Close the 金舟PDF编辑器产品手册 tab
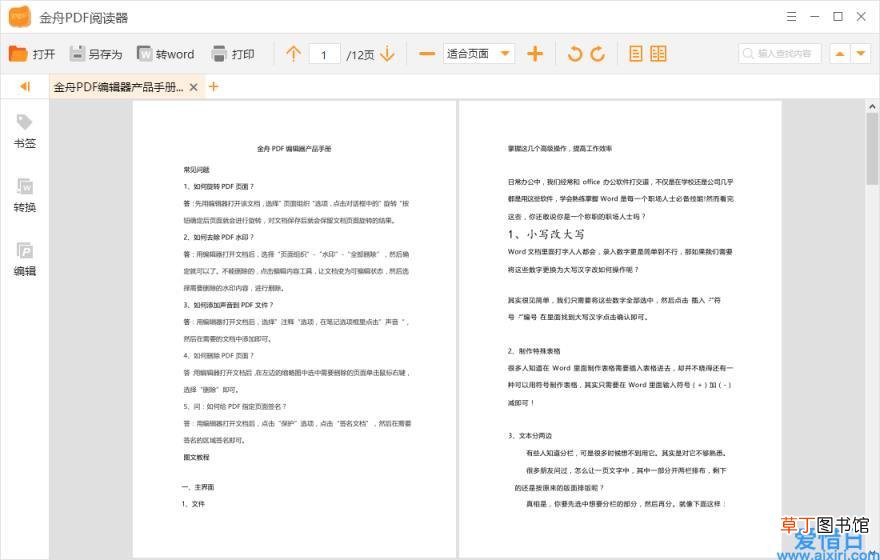 [193, 87]
